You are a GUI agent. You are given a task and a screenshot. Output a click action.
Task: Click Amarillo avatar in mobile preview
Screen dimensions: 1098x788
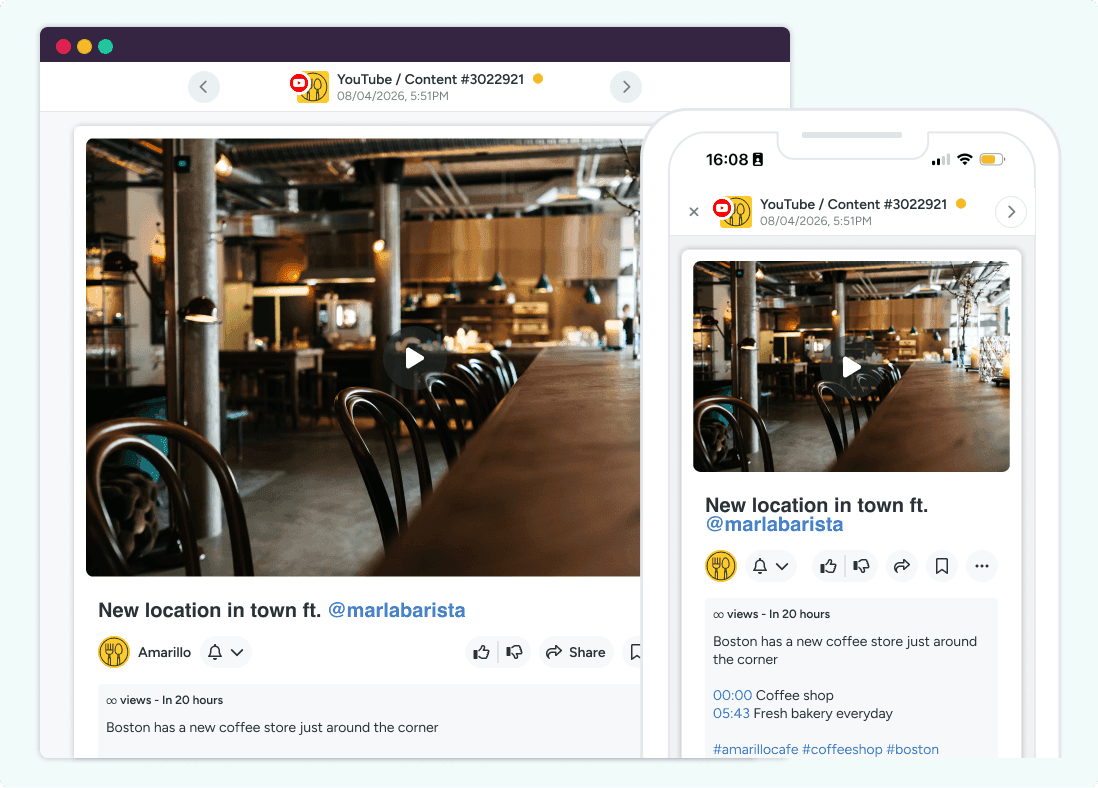pyautogui.click(x=721, y=566)
